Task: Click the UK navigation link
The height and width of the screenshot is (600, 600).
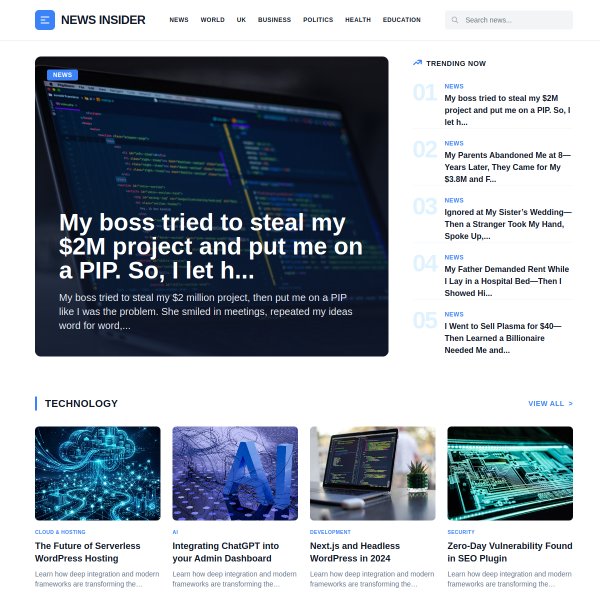Action: pos(241,20)
